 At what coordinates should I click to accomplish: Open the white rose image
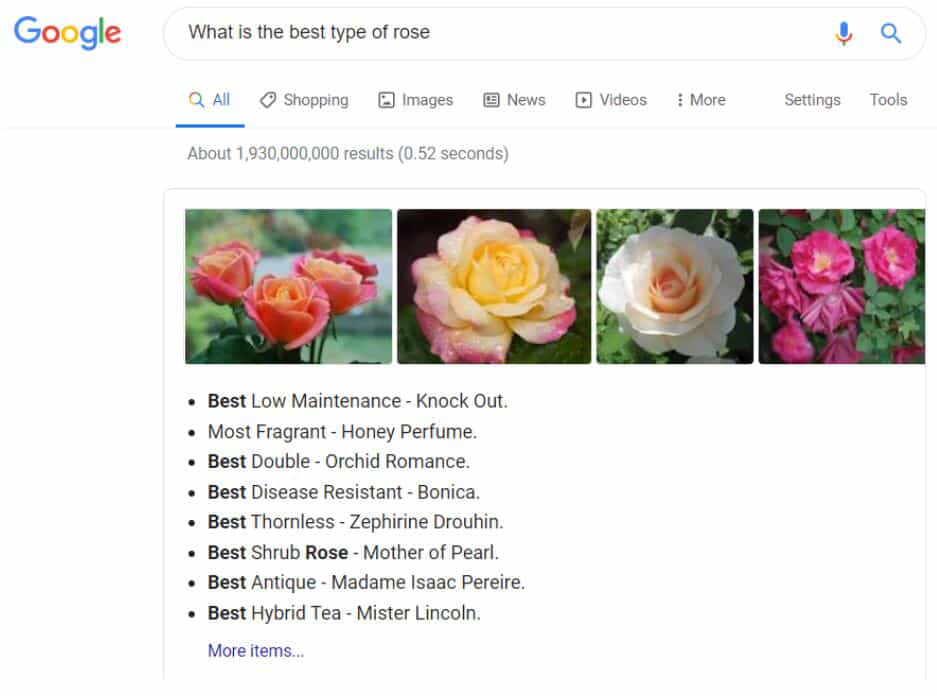pyautogui.click(x=674, y=286)
